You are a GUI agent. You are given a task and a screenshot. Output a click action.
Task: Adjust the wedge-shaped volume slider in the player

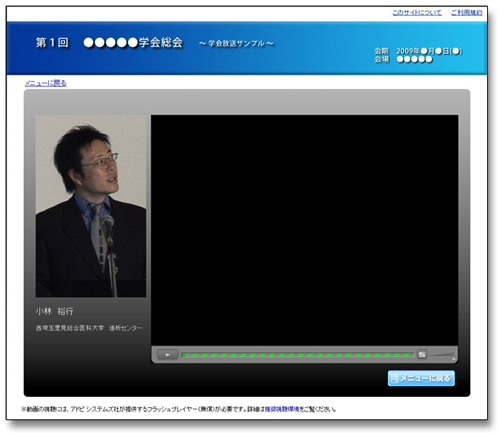(x=442, y=355)
